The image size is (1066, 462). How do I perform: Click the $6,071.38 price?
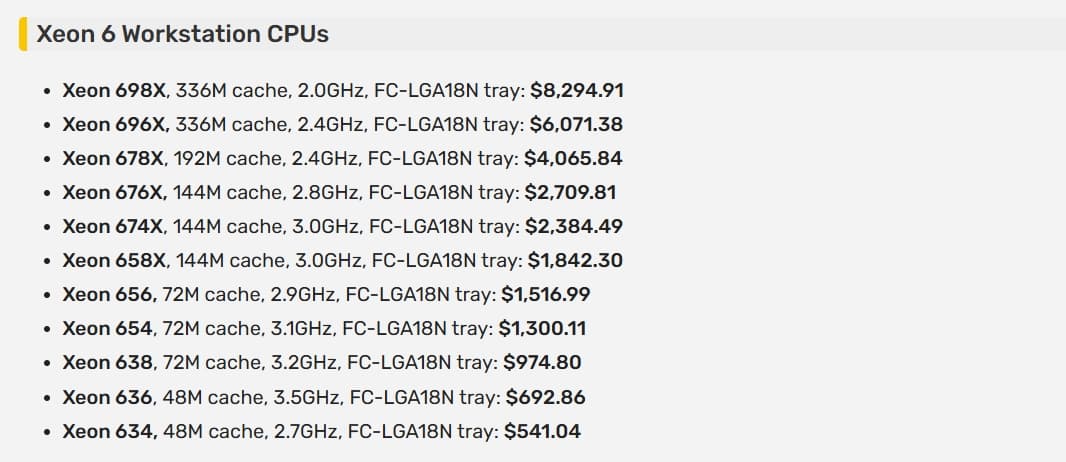[577, 124]
